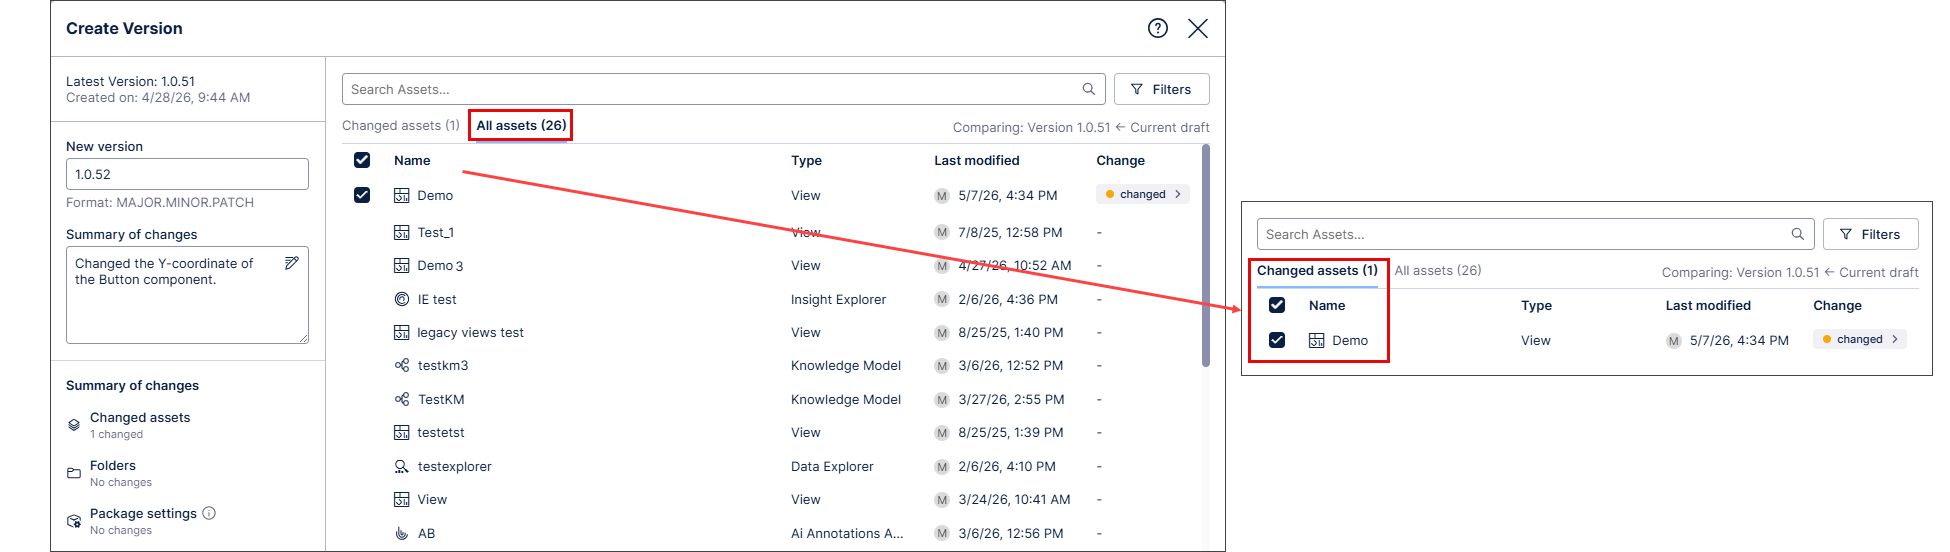The width and height of the screenshot is (1950, 552).
Task: Sort by Type column header in main list
Action: (806, 160)
